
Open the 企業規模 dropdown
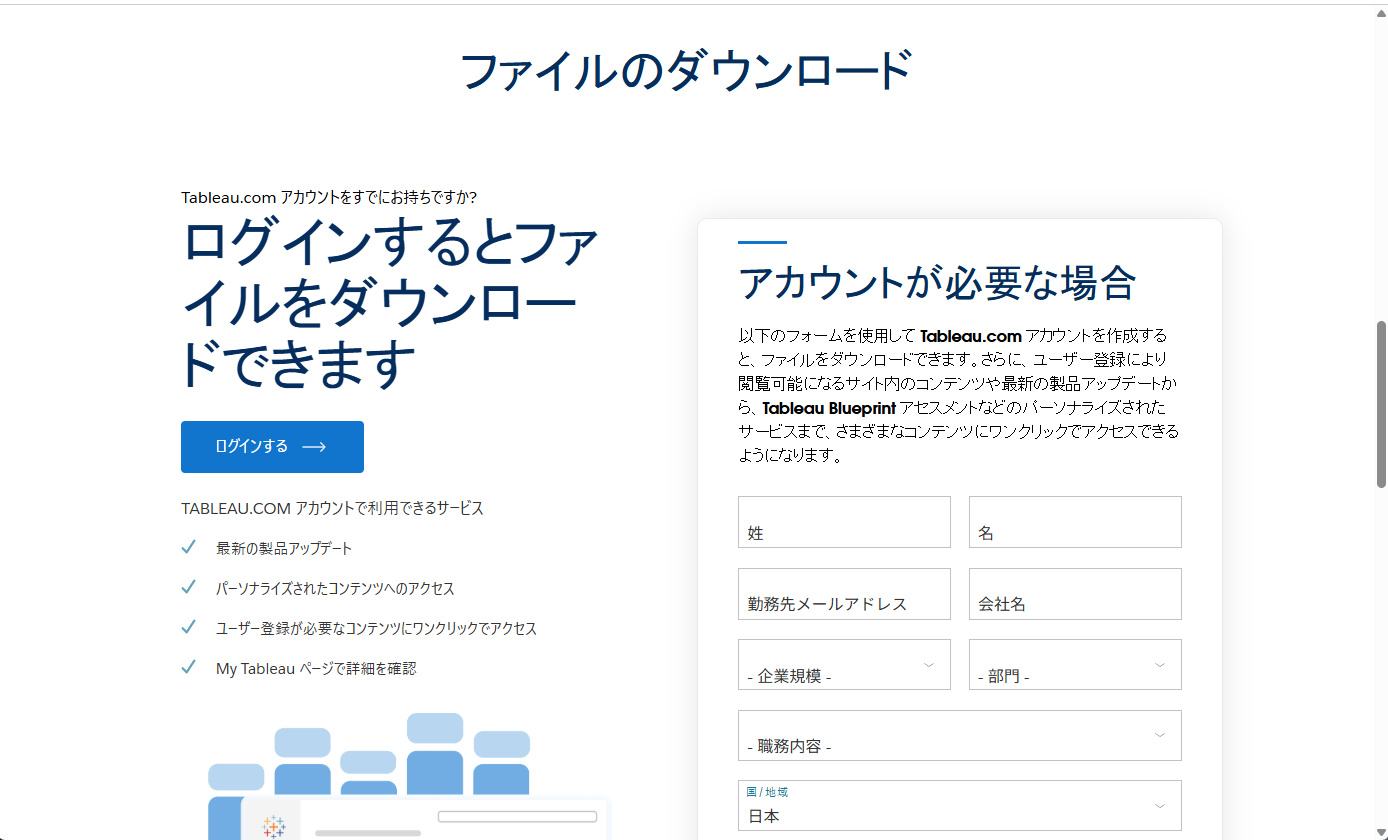click(x=844, y=665)
